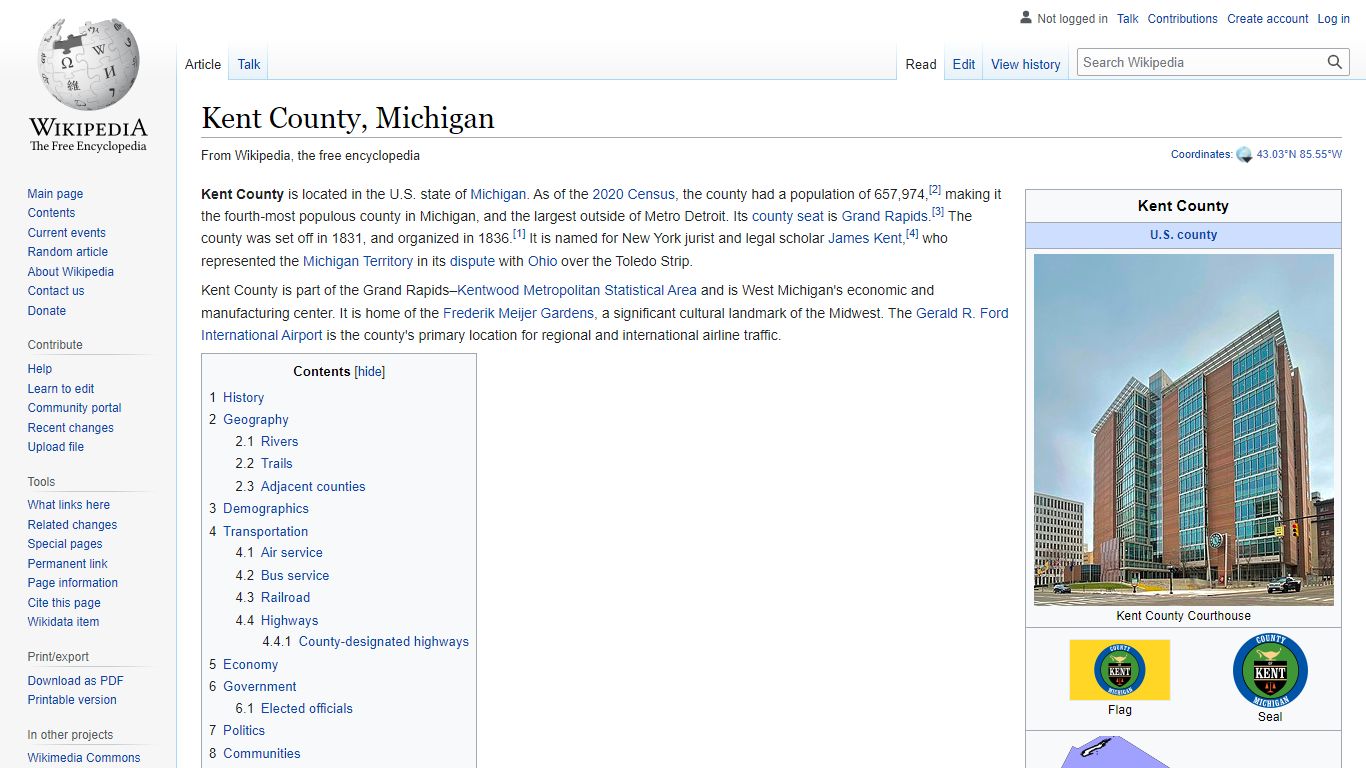Jump to Elected officials in contents

[307, 708]
